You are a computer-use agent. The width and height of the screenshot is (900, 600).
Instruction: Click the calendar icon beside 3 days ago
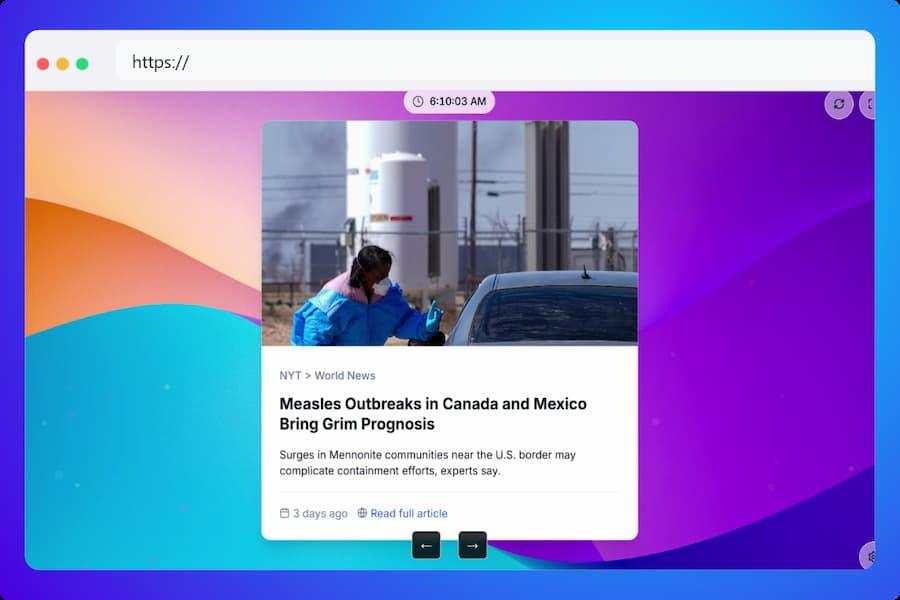[284, 513]
